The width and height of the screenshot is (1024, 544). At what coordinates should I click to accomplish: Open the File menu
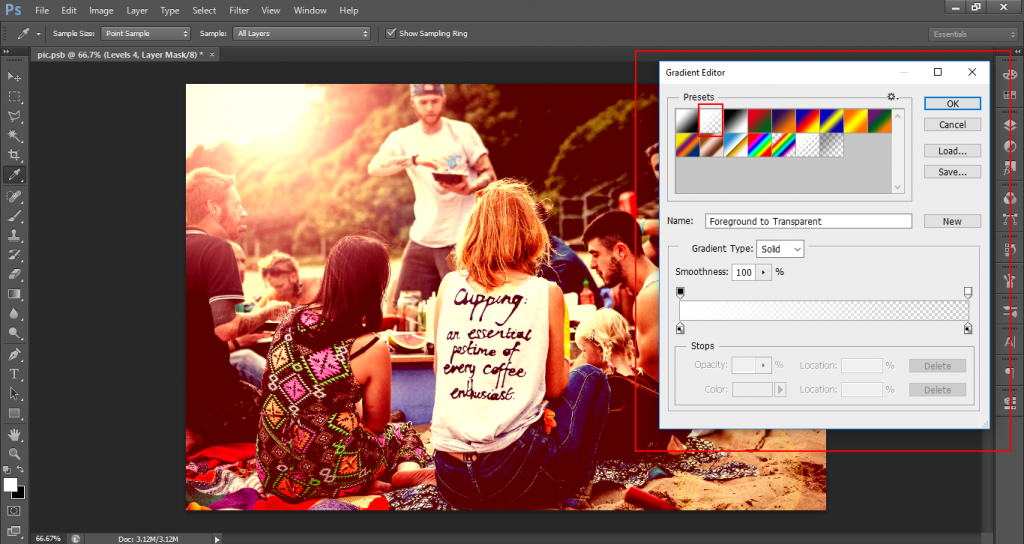coord(42,10)
